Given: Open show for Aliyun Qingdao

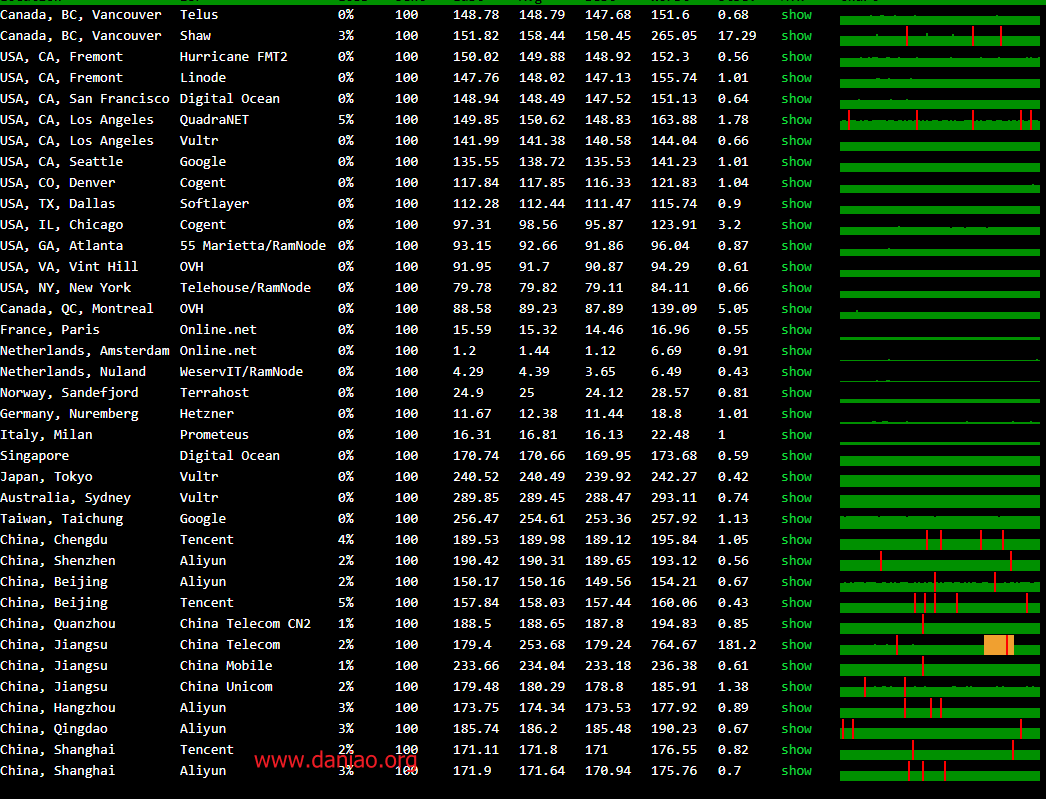Looking at the screenshot, I should pos(797,729).
